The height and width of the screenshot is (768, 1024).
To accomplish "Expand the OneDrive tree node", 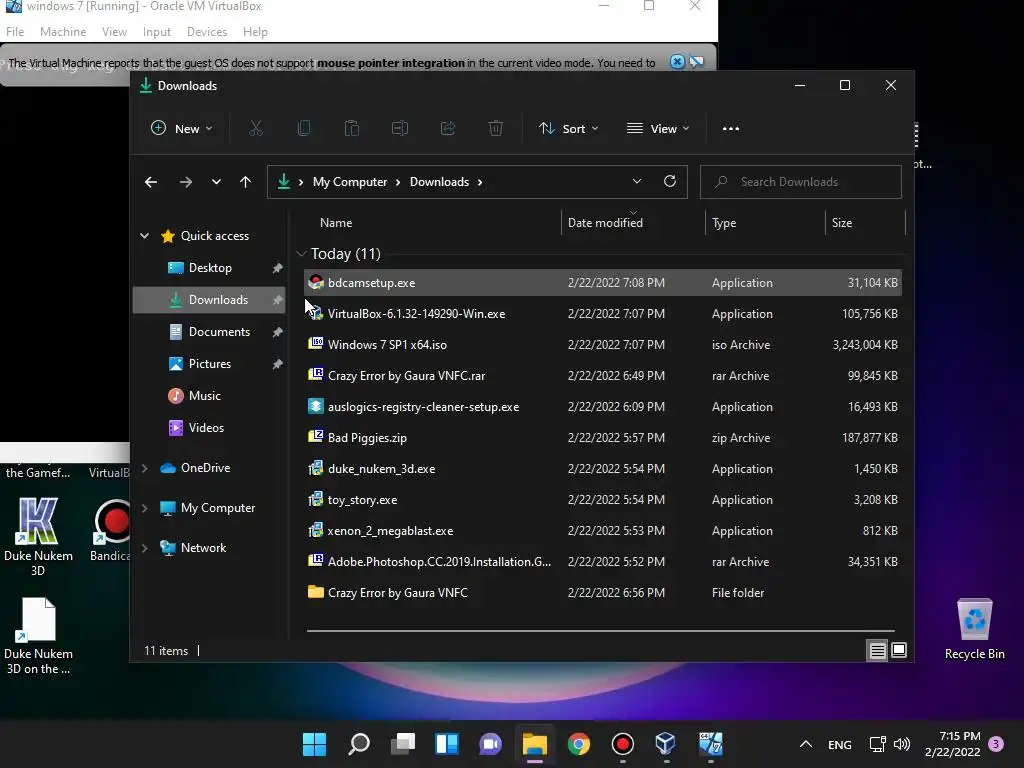I will [x=144, y=468].
